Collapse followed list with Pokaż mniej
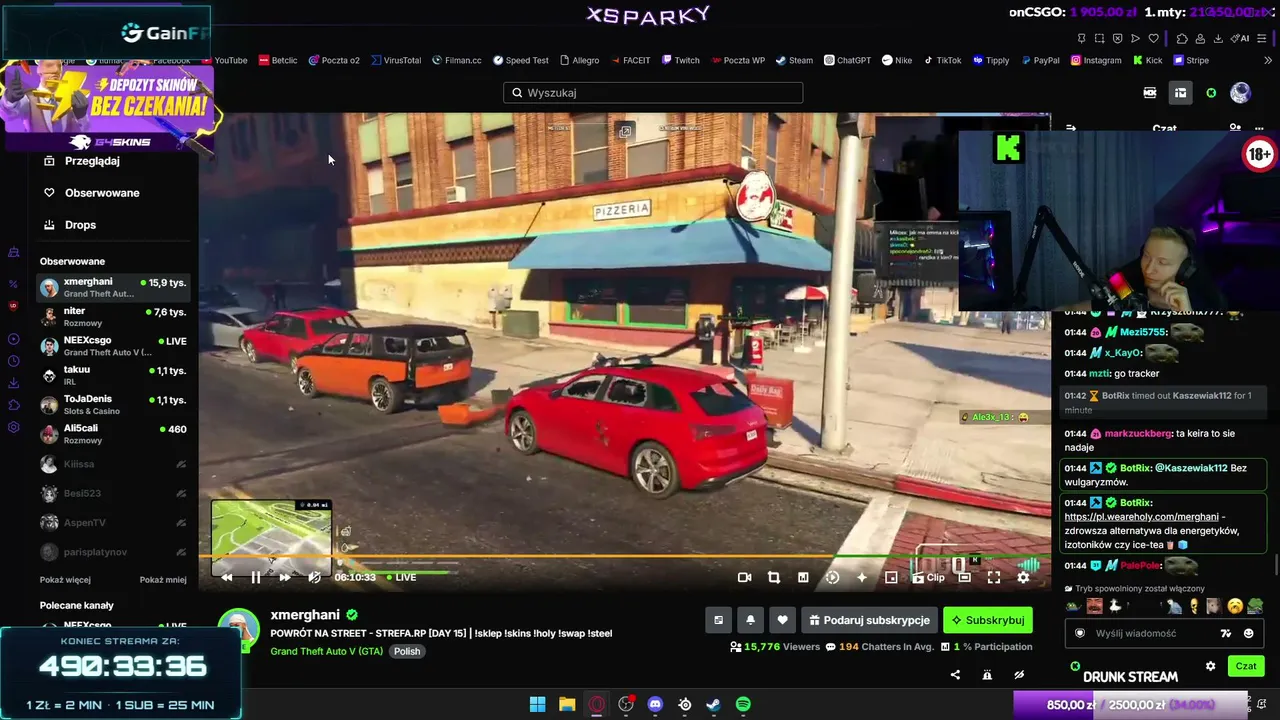 [x=163, y=580]
